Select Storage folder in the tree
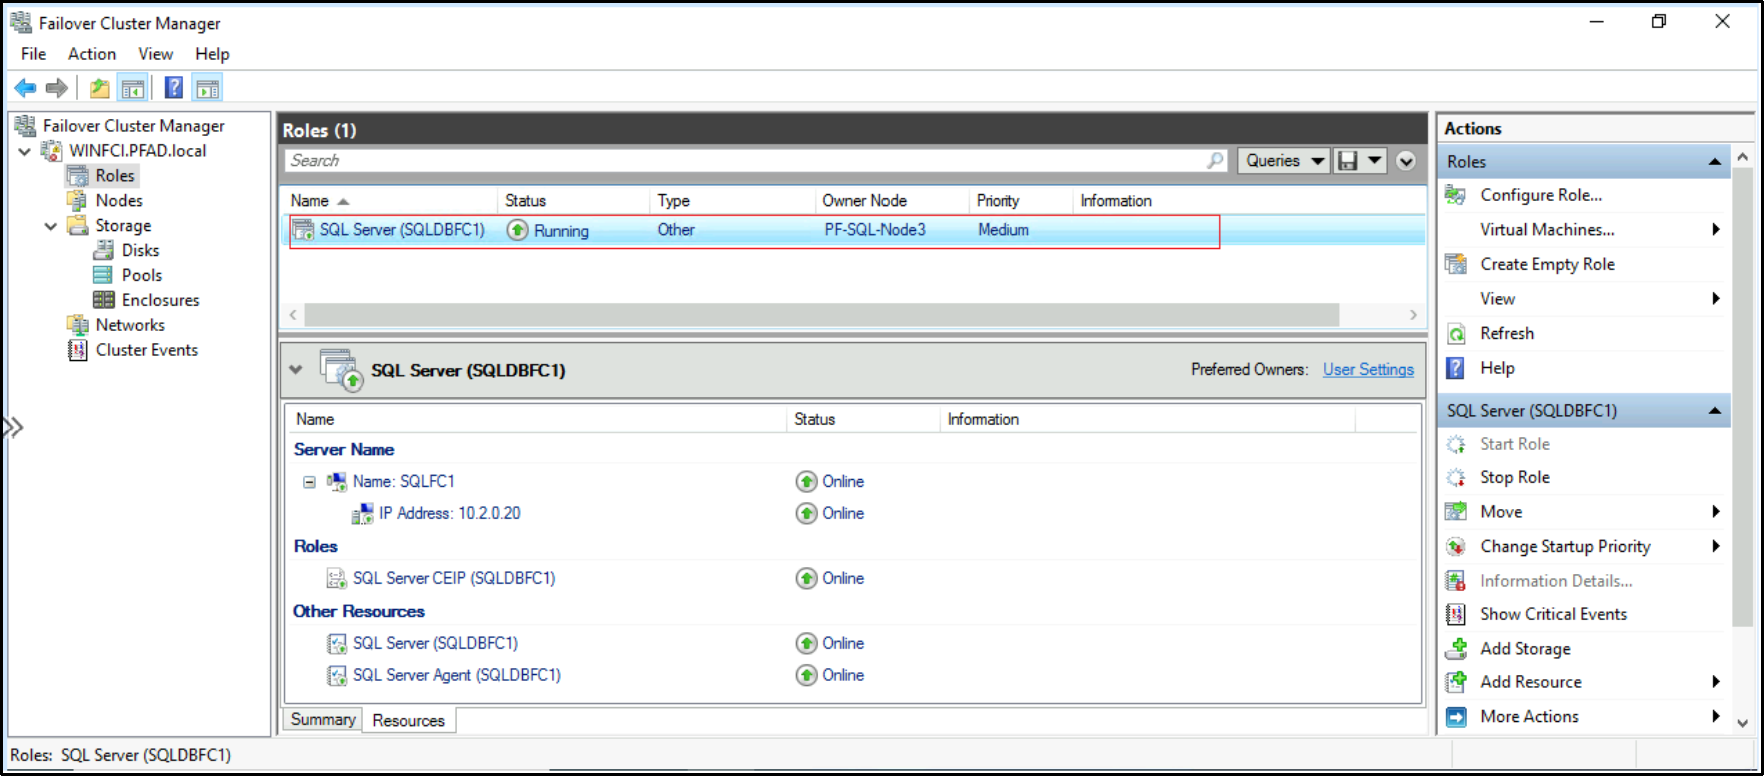 point(123,226)
